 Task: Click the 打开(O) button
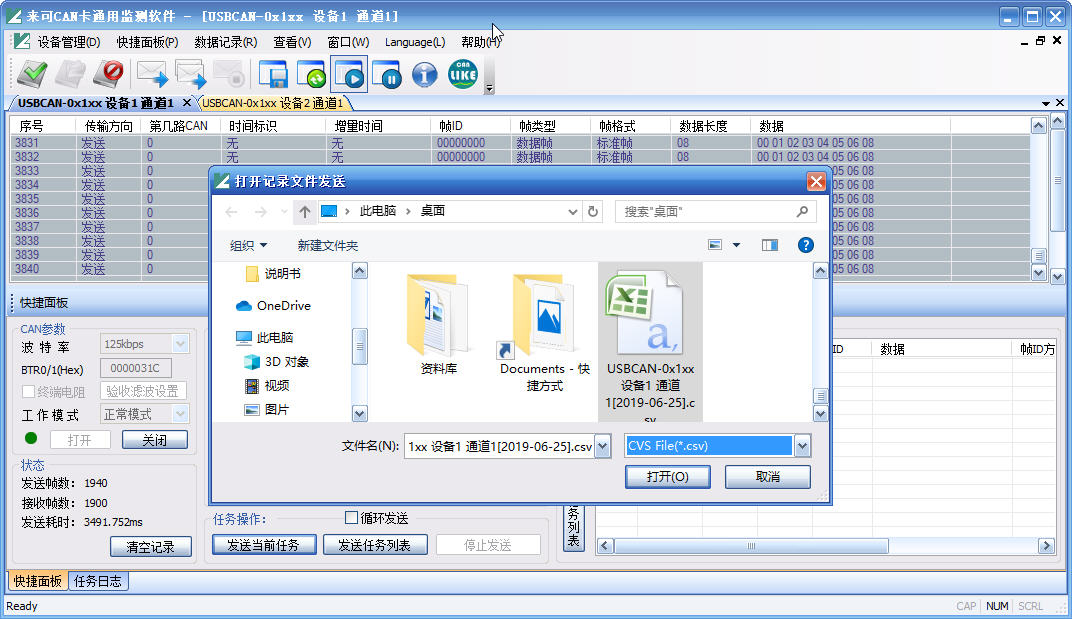tap(667, 477)
